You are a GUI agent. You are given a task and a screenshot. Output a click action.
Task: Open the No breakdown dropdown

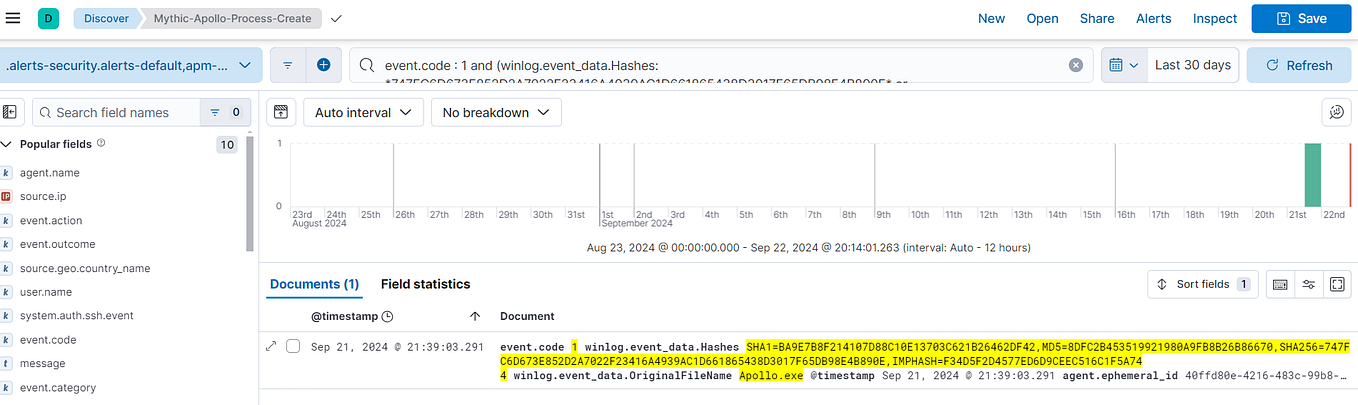click(x=496, y=112)
